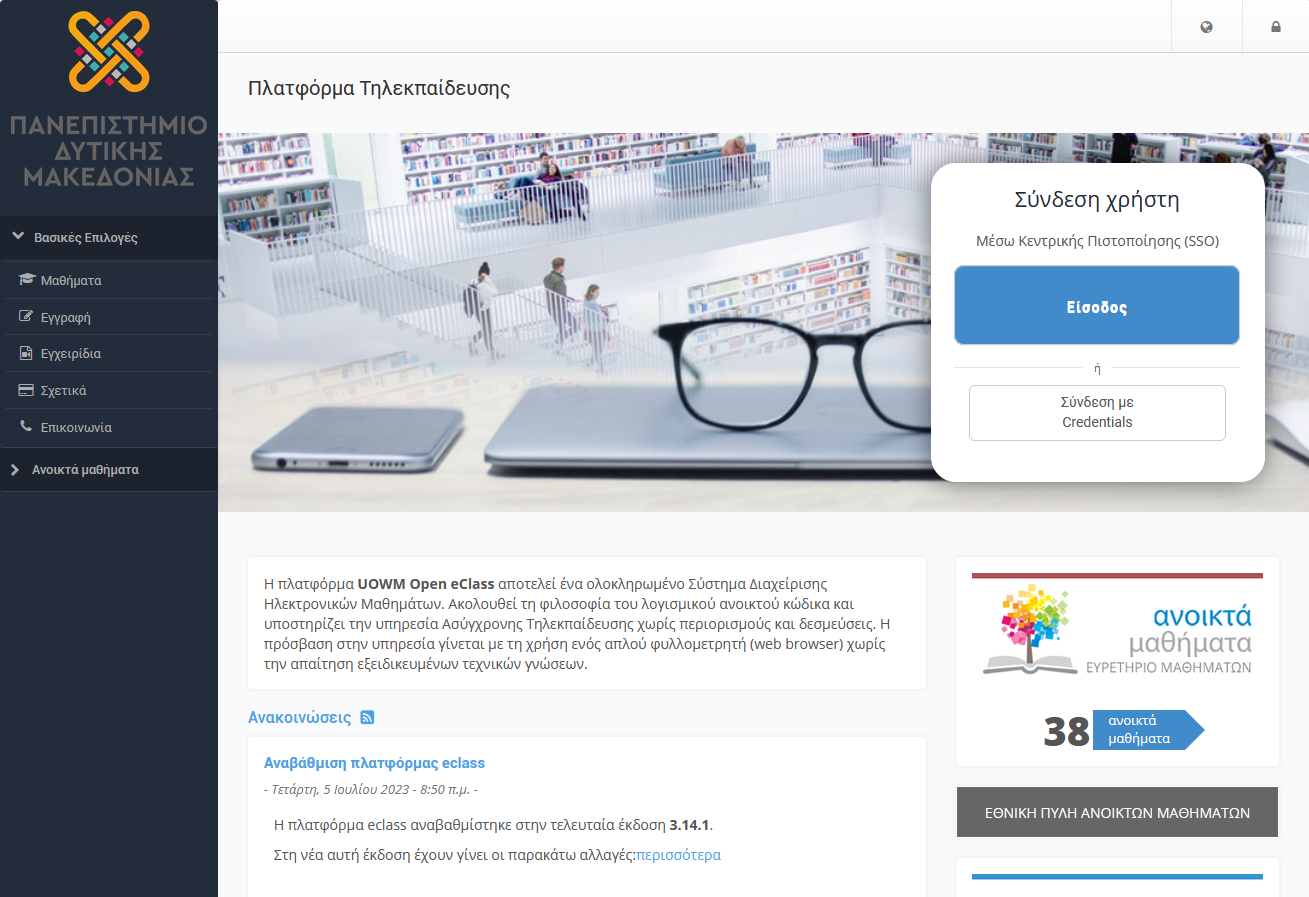Image resolution: width=1309 pixels, height=897 pixels.
Task: Click the Σχετικά card icon
Action: pos(27,389)
